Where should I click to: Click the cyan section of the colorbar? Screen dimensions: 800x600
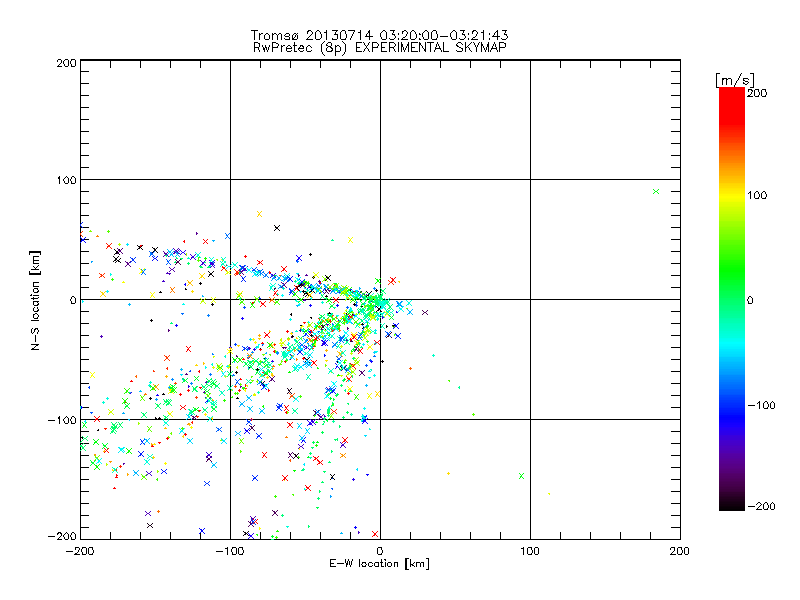(x=732, y=347)
